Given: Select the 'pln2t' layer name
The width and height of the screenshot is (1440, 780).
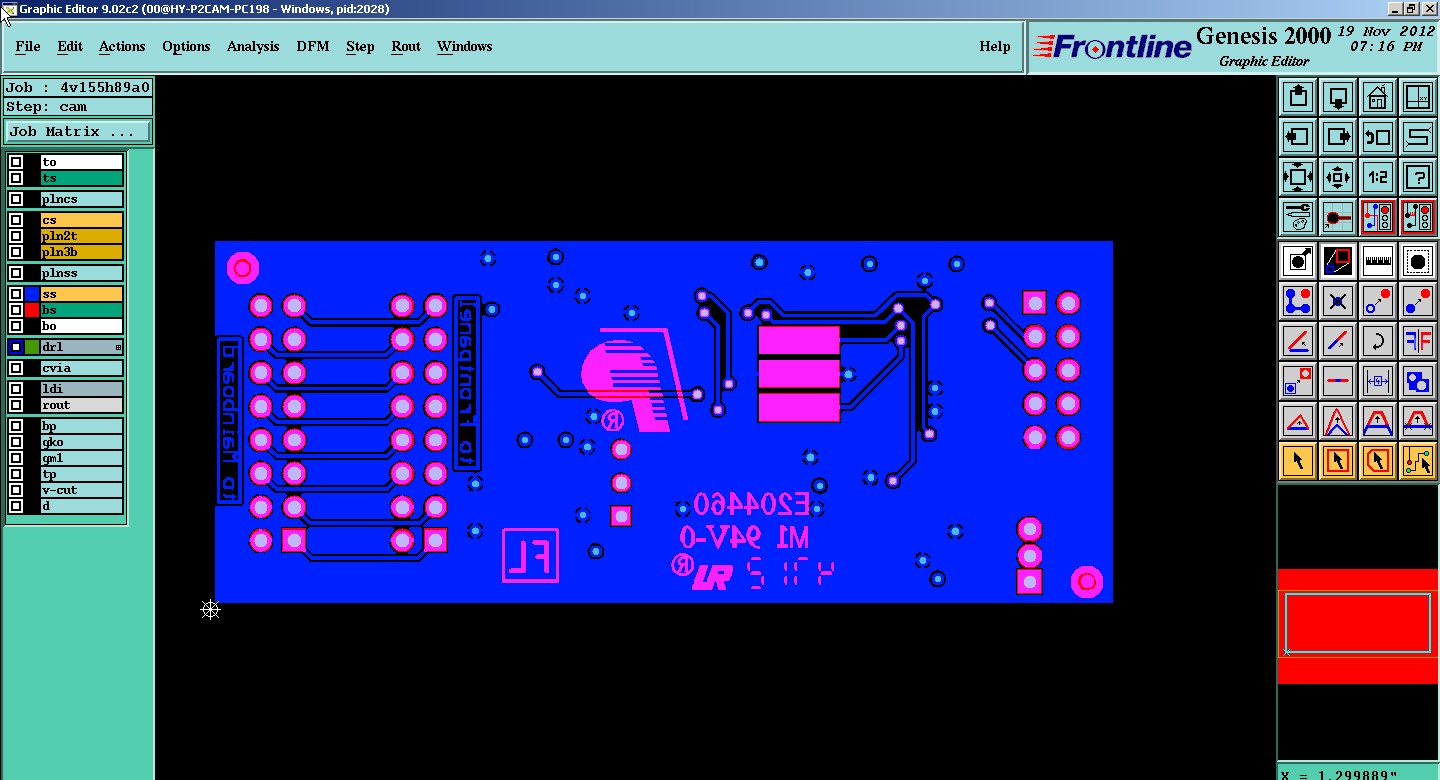Looking at the screenshot, I should 82,236.
